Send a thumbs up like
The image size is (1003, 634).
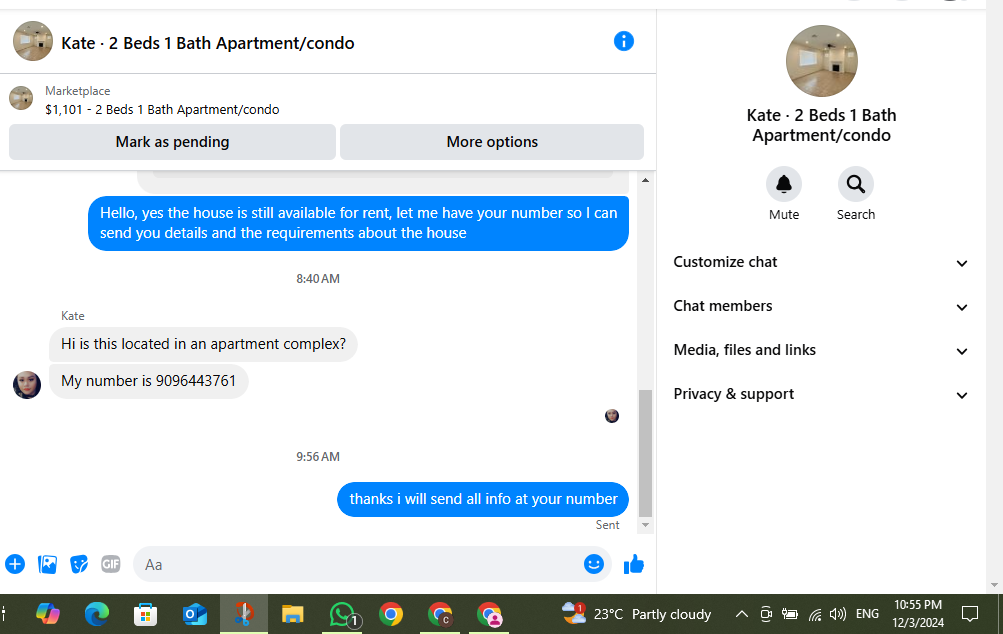(x=633, y=564)
